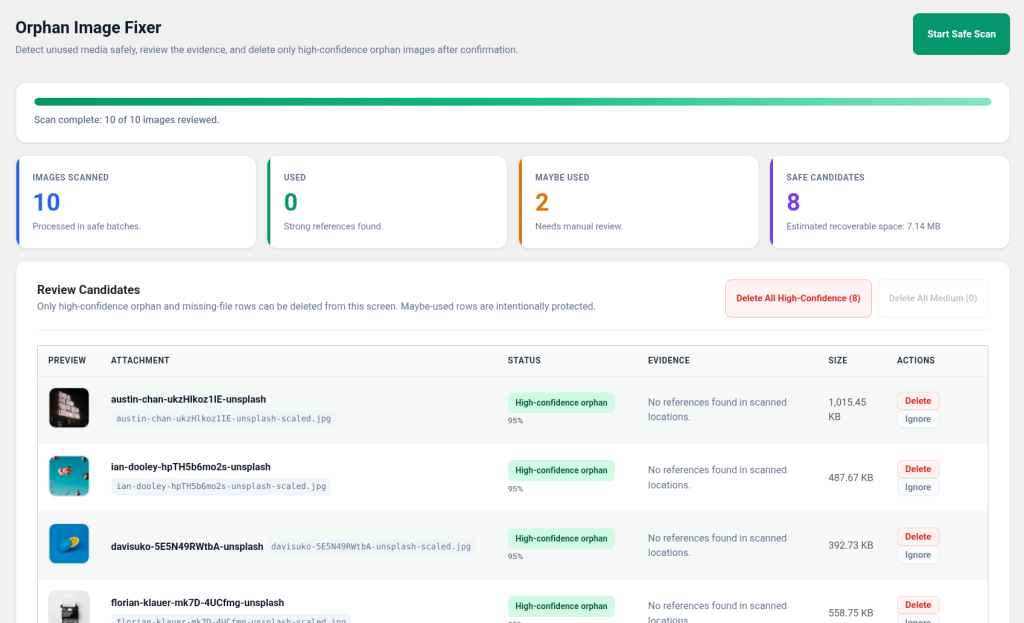1024x623 pixels.
Task: Click the 392.73 KB size value
Action: point(850,545)
